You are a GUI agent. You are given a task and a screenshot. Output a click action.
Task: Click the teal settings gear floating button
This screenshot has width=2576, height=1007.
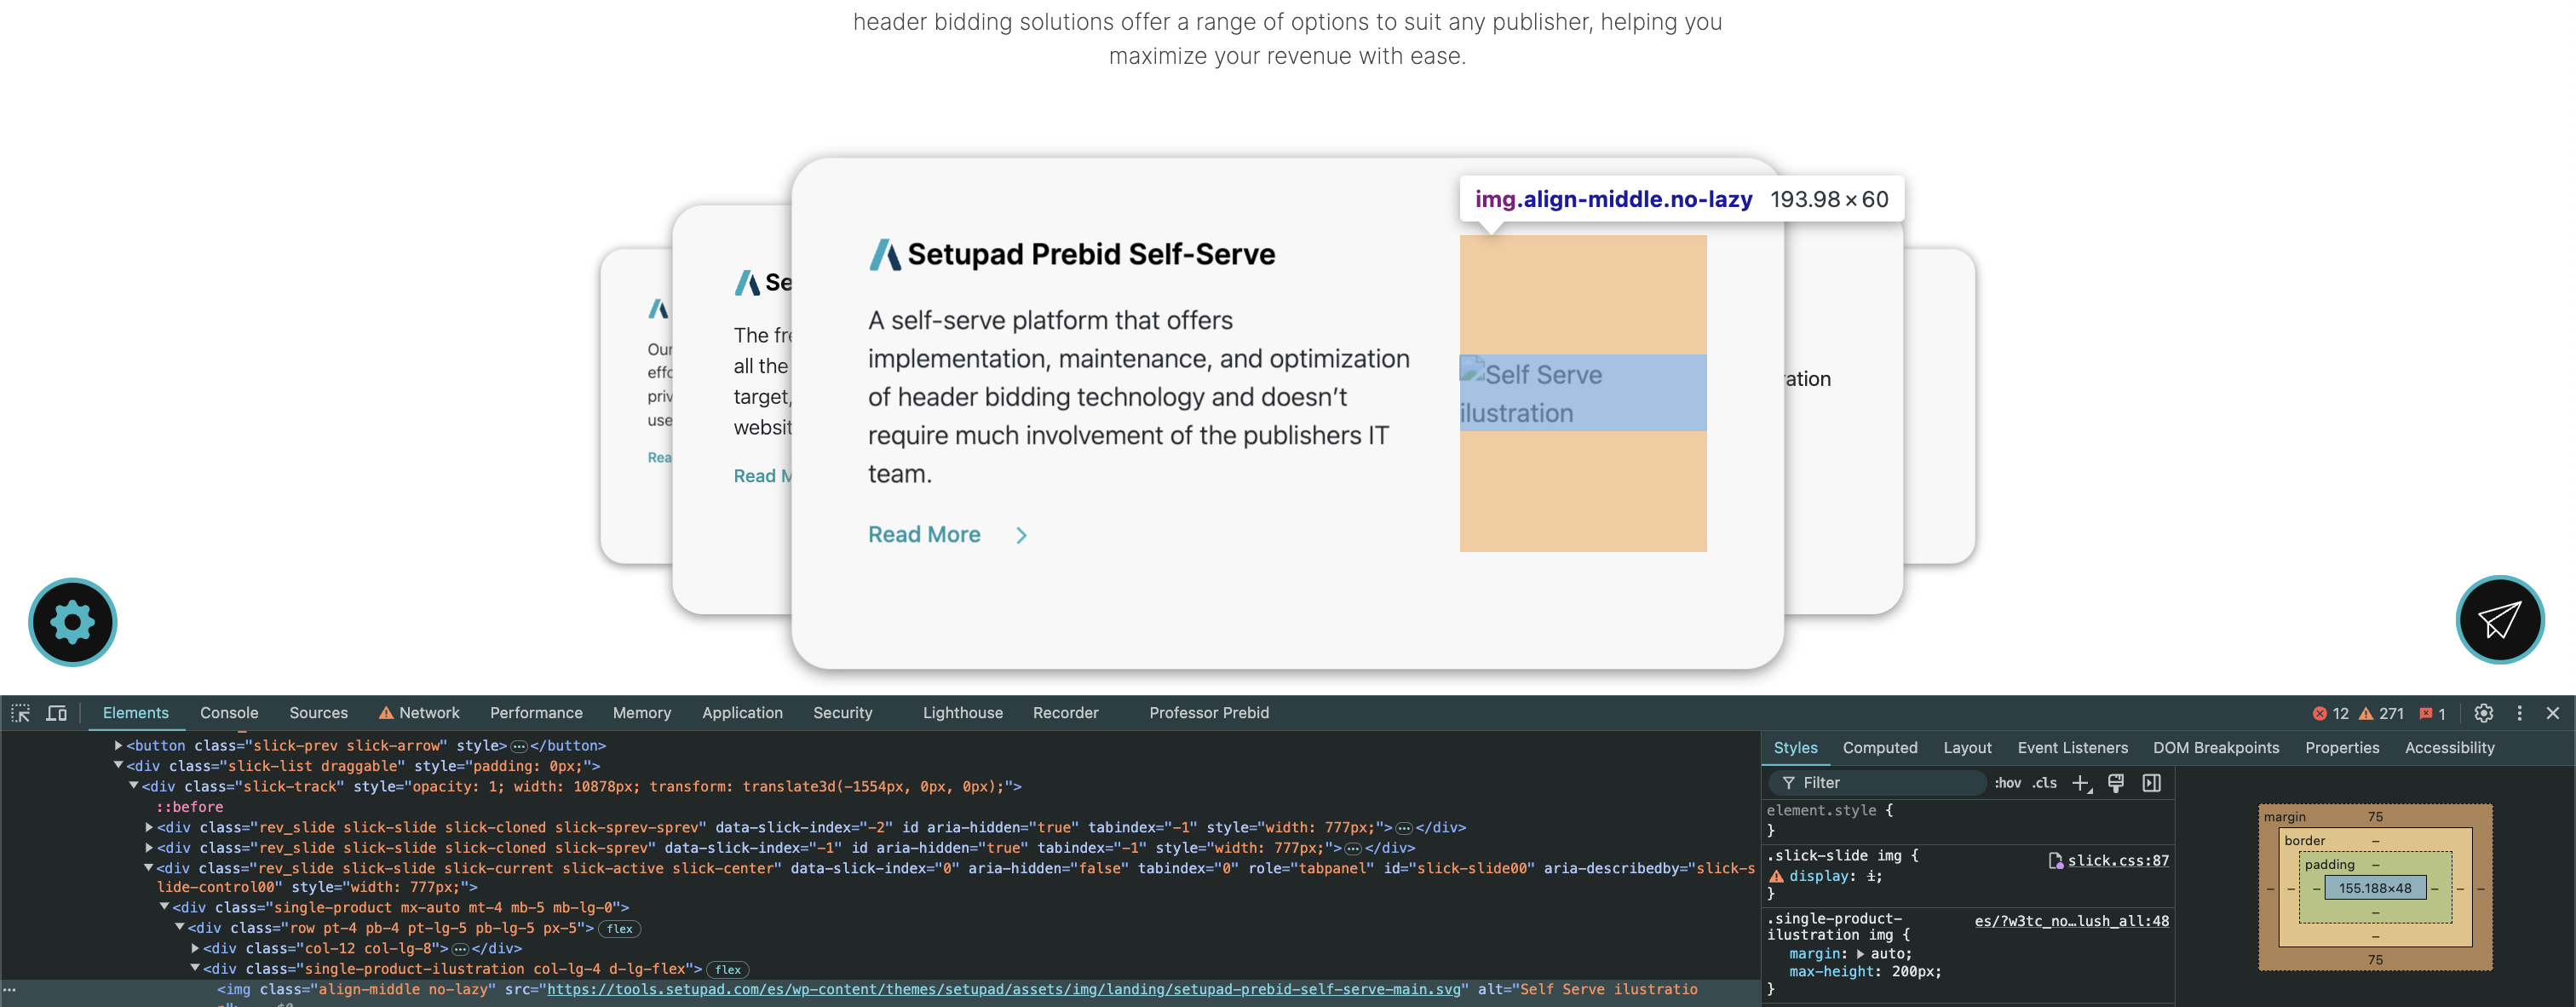pyautogui.click(x=73, y=622)
